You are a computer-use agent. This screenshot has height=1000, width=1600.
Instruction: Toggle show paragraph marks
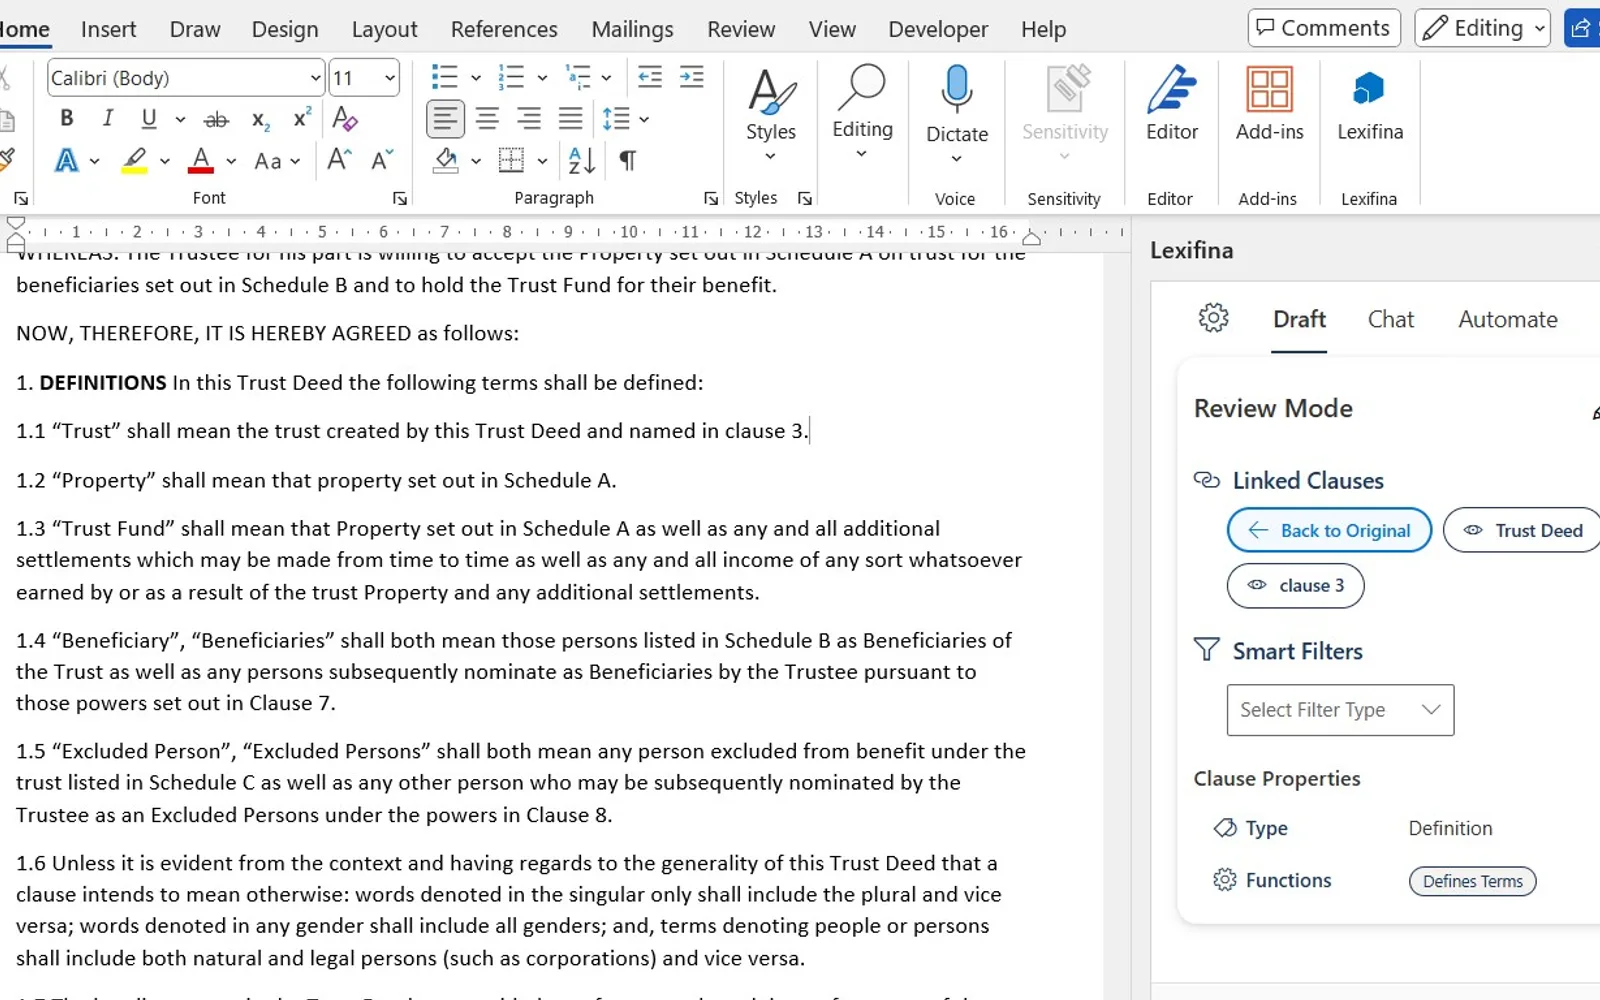pos(628,160)
